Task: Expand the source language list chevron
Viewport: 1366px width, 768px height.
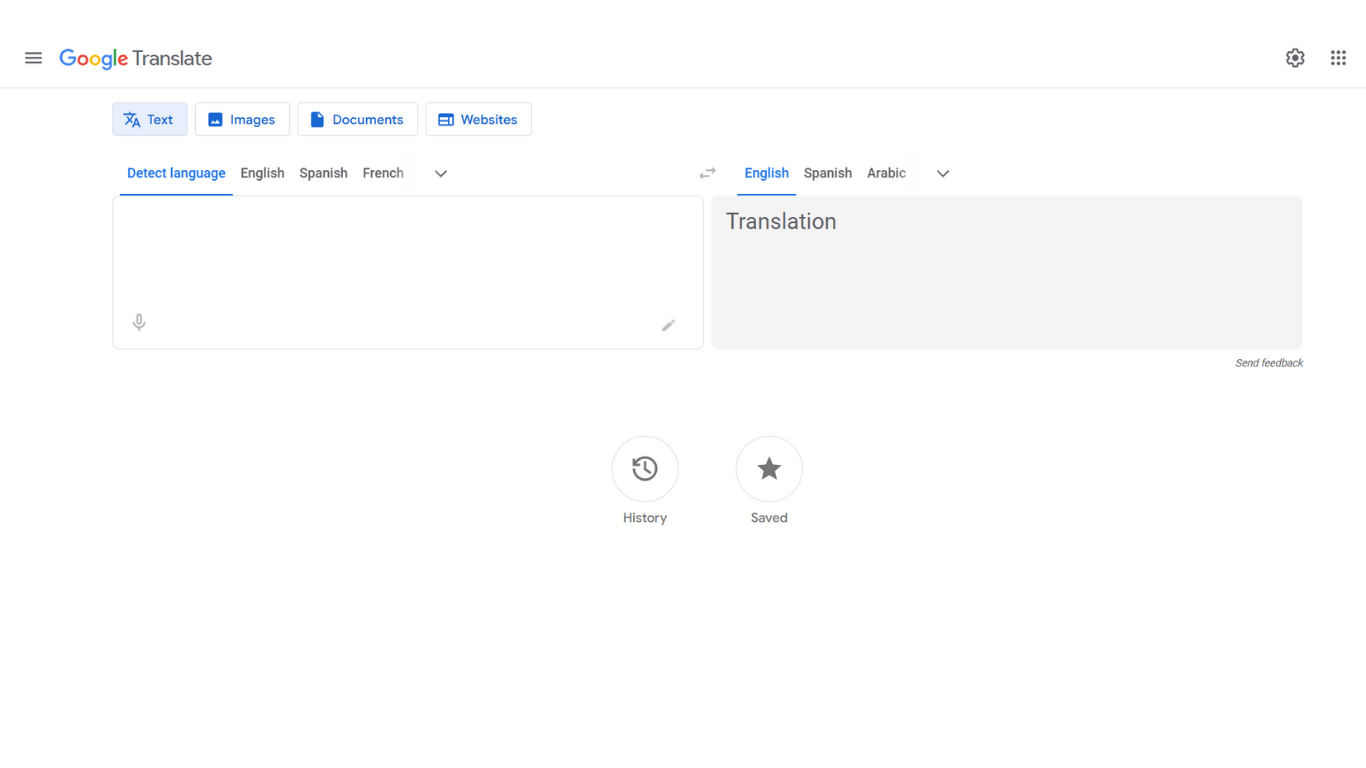Action: coord(441,173)
